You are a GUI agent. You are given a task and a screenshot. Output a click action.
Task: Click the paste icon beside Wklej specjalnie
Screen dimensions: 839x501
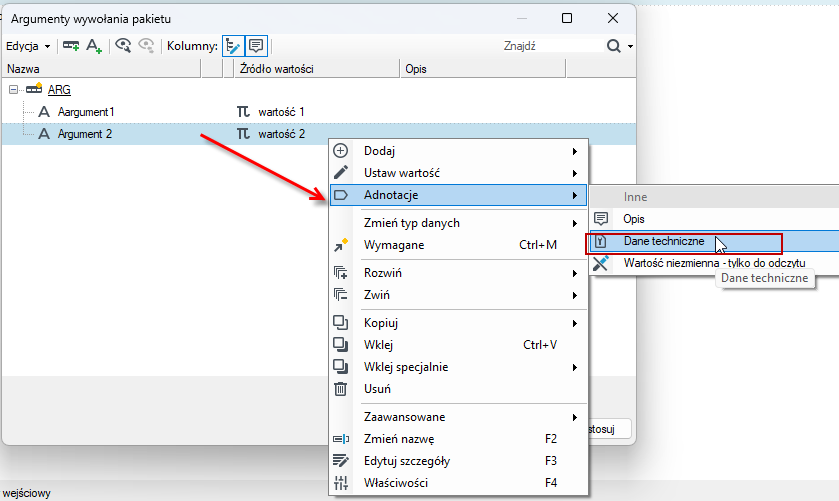pyautogui.click(x=341, y=367)
